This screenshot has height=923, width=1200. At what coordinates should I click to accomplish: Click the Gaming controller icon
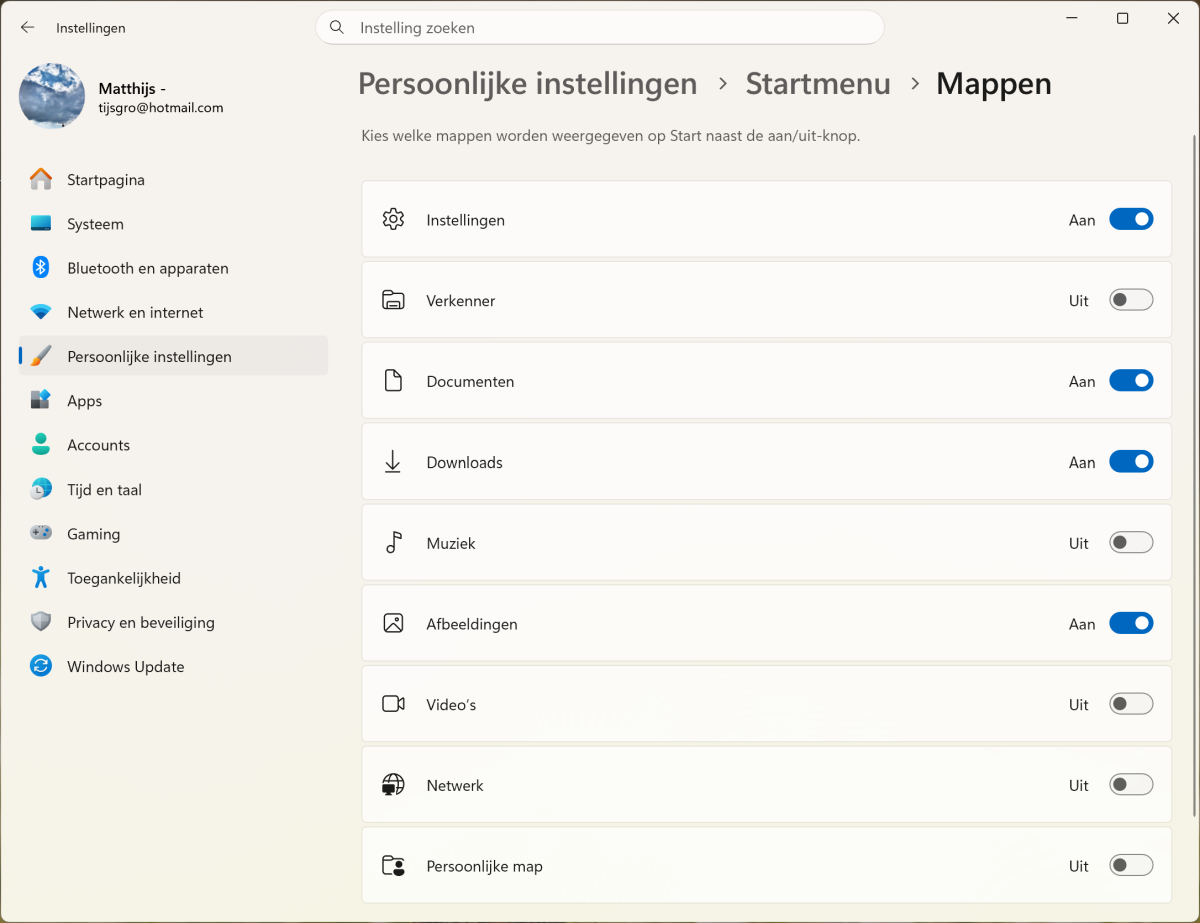pyautogui.click(x=41, y=534)
